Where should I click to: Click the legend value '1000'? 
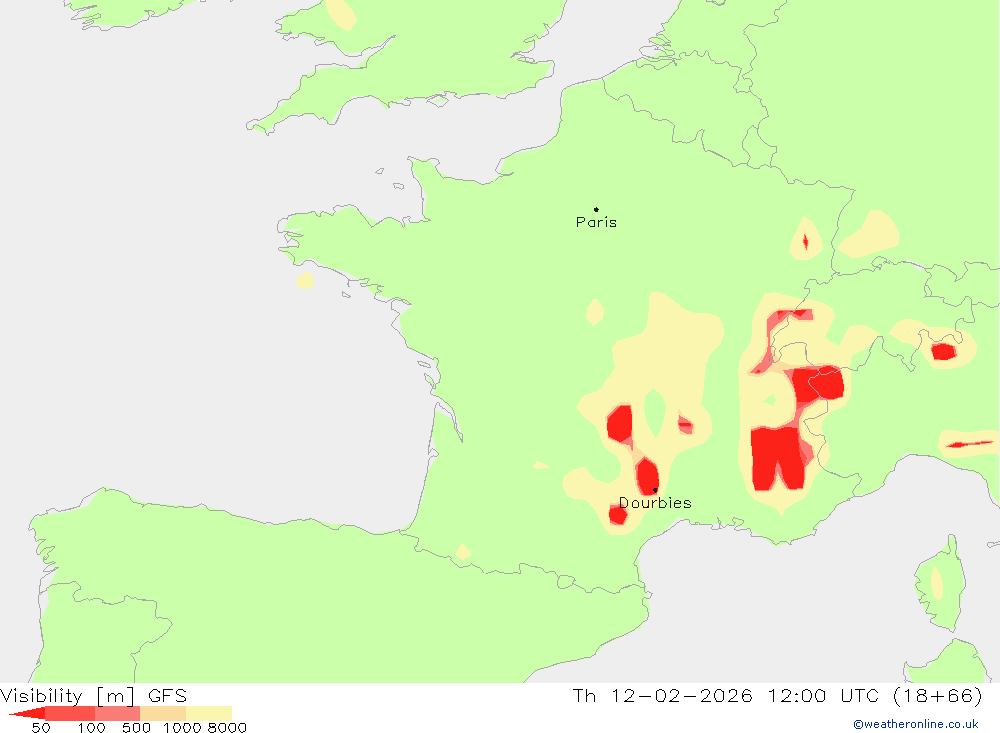point(182,728)
